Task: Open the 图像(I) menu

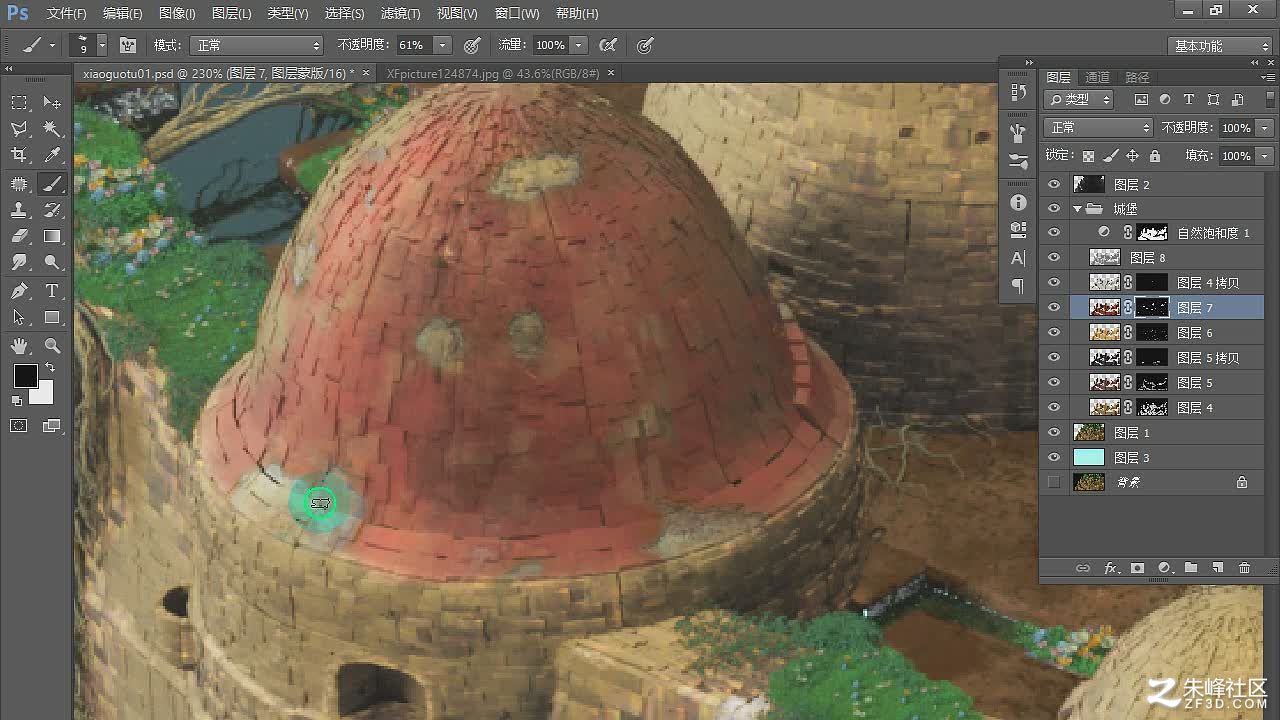Action: point(177,14)
